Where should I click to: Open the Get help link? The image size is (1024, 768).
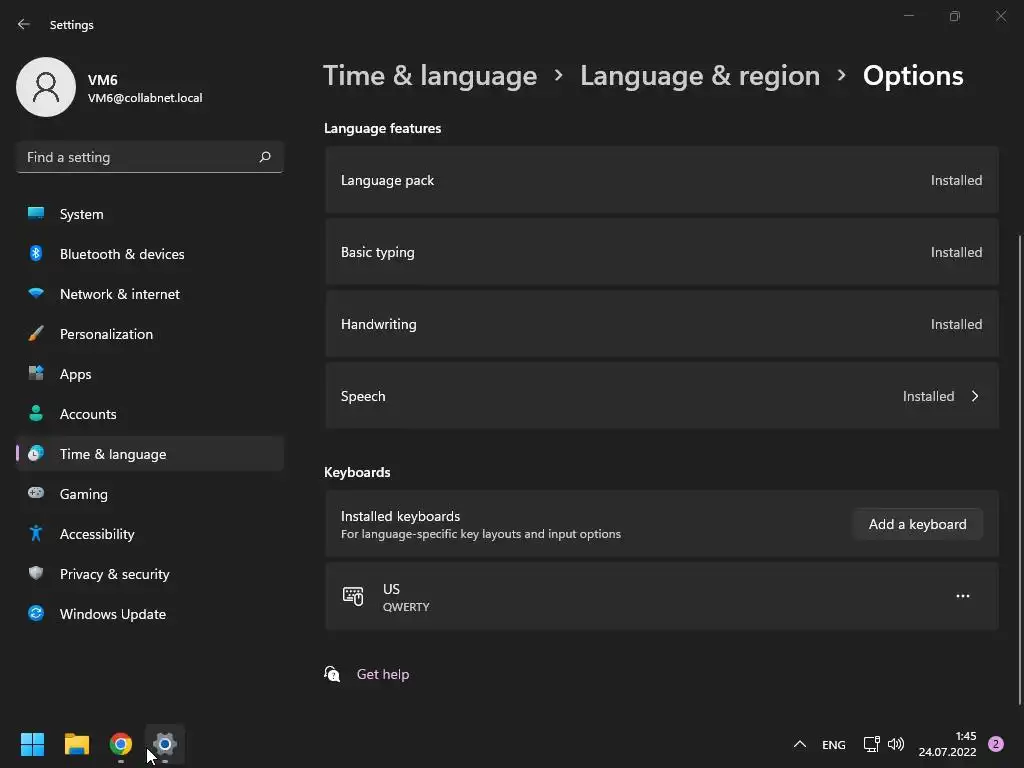pyautogui.click(x=383, y=674)
